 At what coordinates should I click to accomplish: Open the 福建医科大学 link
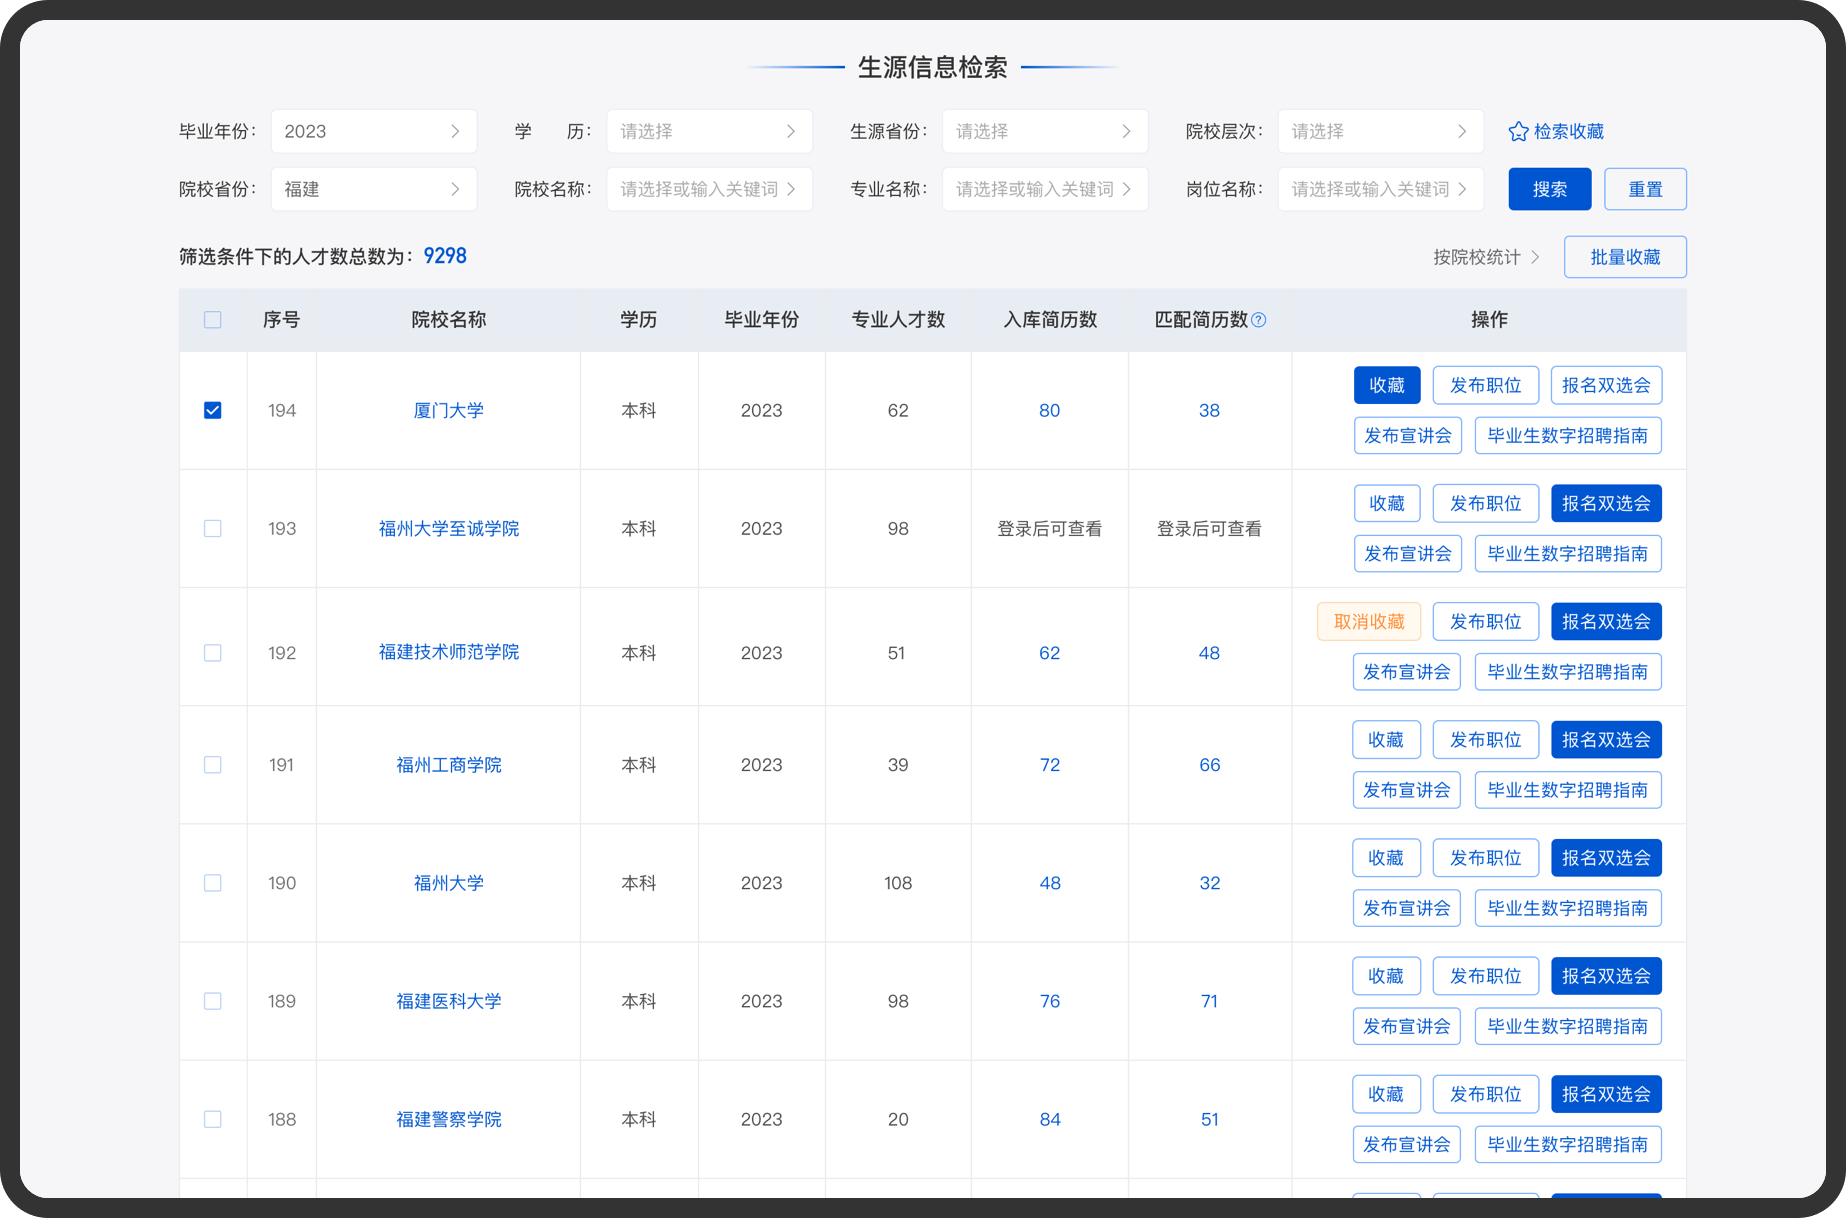pyautogui.click(x=449, y=1001)
